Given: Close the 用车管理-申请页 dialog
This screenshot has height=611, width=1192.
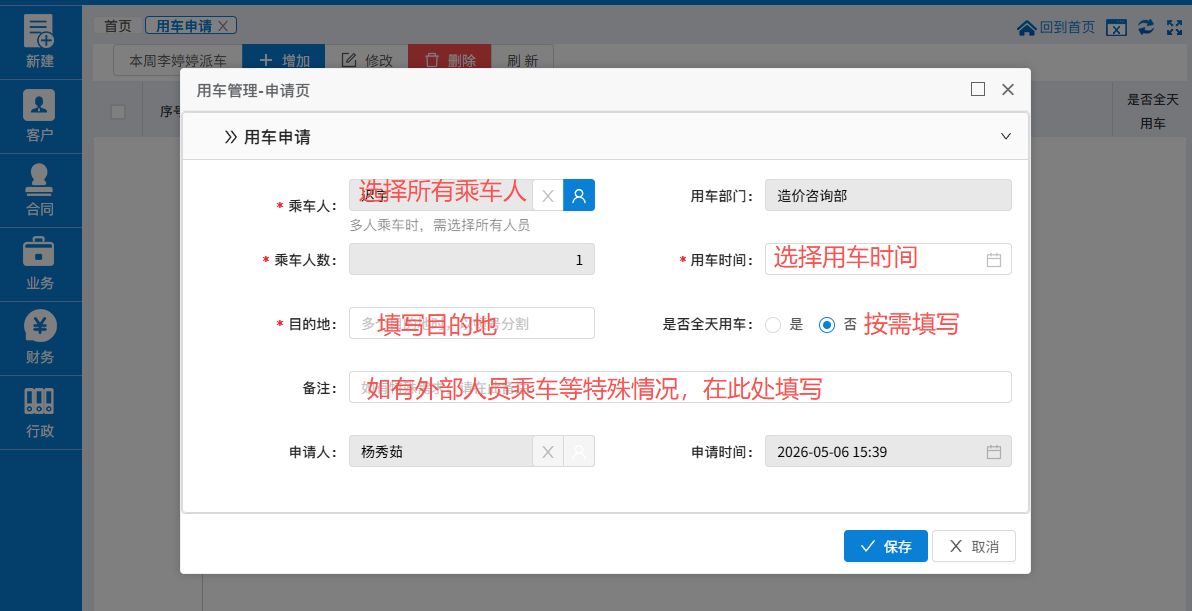Looking at the screenshot, I should 1008,89.
